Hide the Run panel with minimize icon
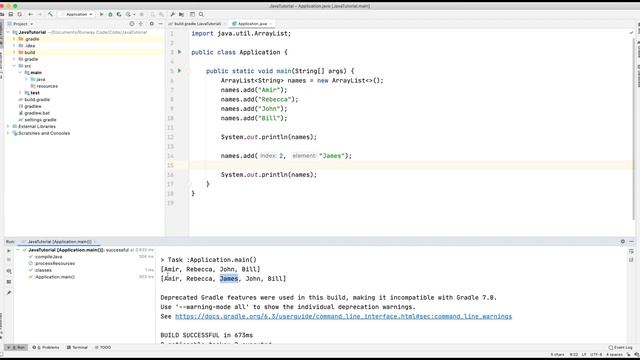The height and width of the screenshot is (360, 640). click(631, 242)
